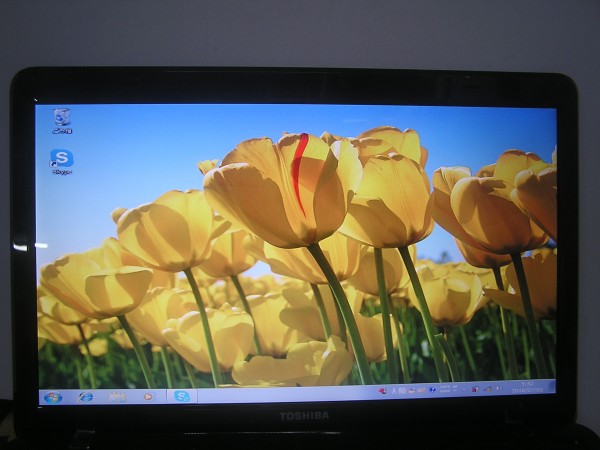
Task: Click the IME 'A' input mode indicator
Action: click(x=394, y=391)
